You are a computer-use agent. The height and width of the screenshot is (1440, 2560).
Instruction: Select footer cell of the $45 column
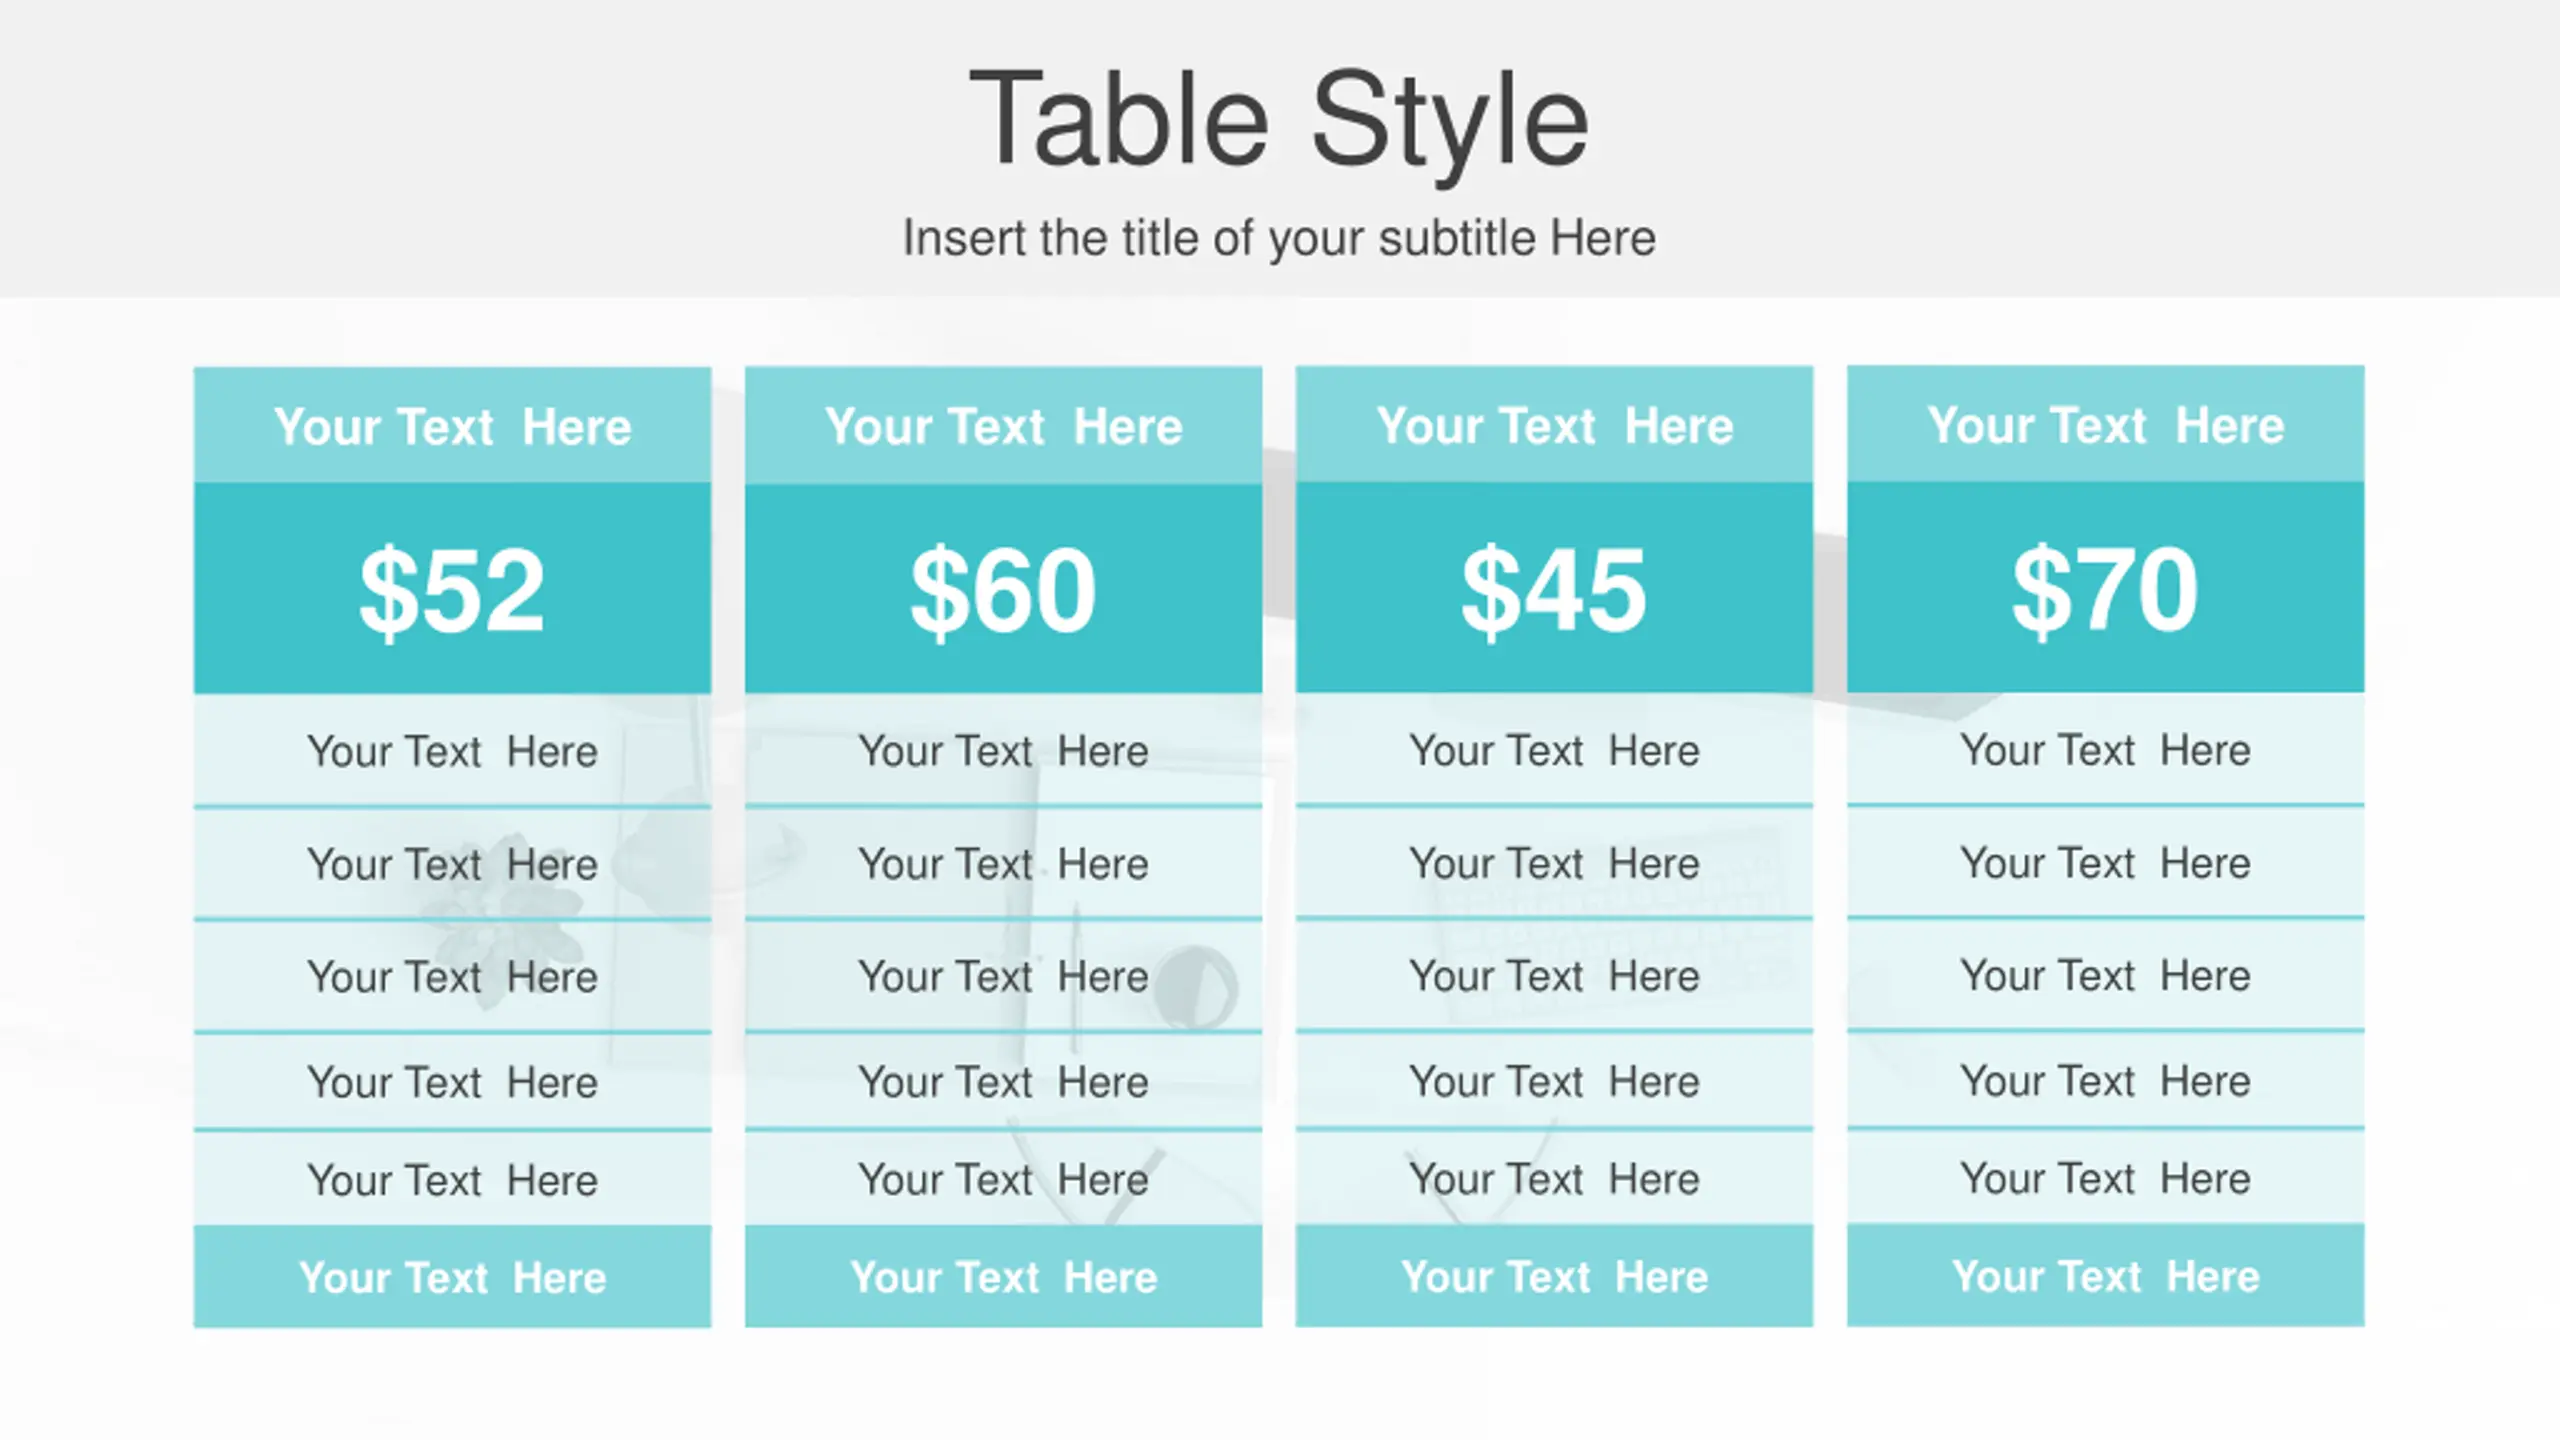[x=1554, y=1276]
